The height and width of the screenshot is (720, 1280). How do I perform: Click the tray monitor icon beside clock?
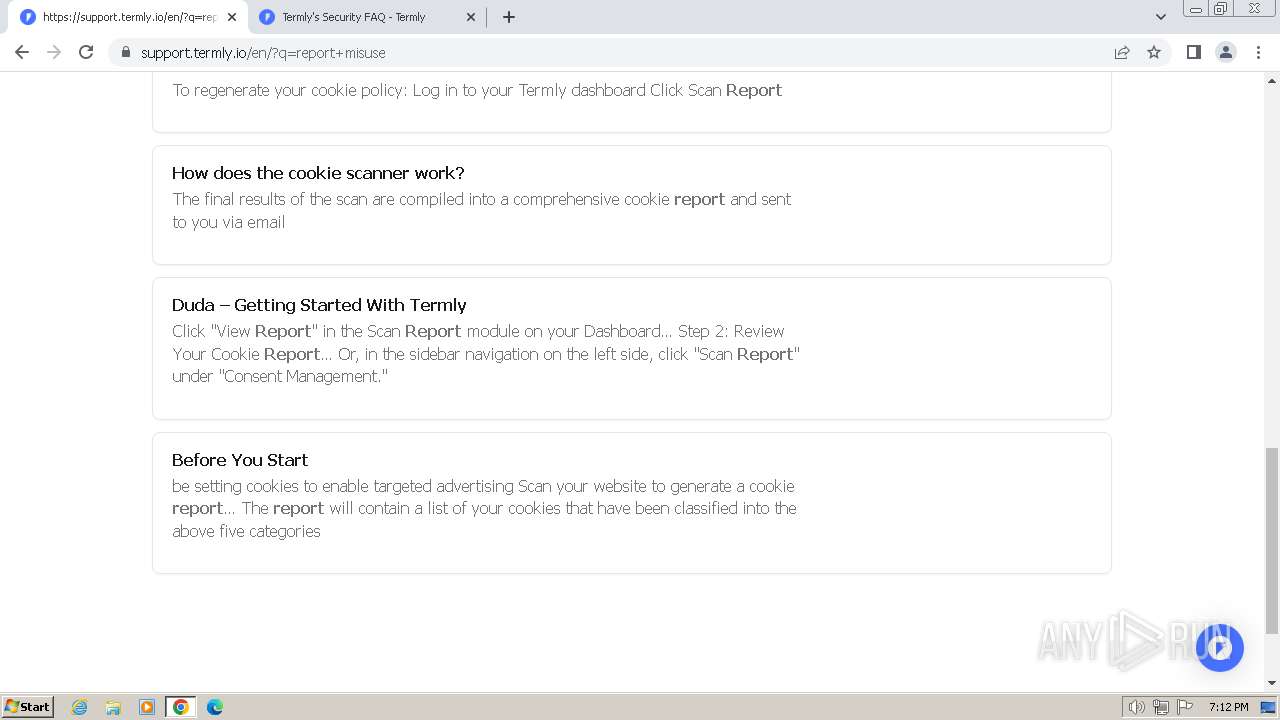coord(1268,707)
